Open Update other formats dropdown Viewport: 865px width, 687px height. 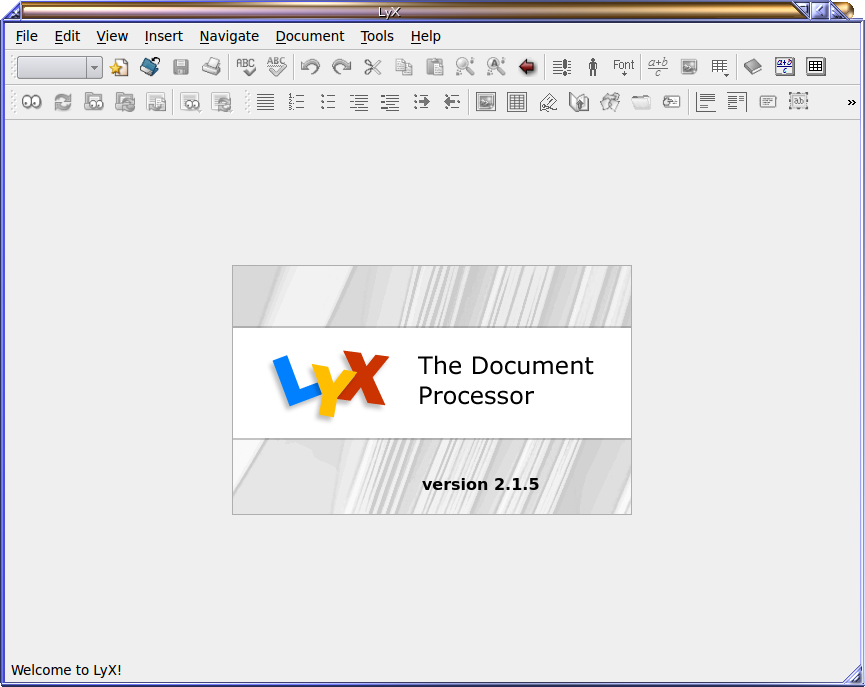[222, 102]
